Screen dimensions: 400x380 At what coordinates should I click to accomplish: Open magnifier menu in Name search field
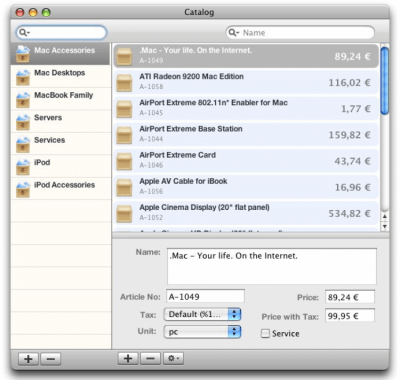[x=234, y=33]
